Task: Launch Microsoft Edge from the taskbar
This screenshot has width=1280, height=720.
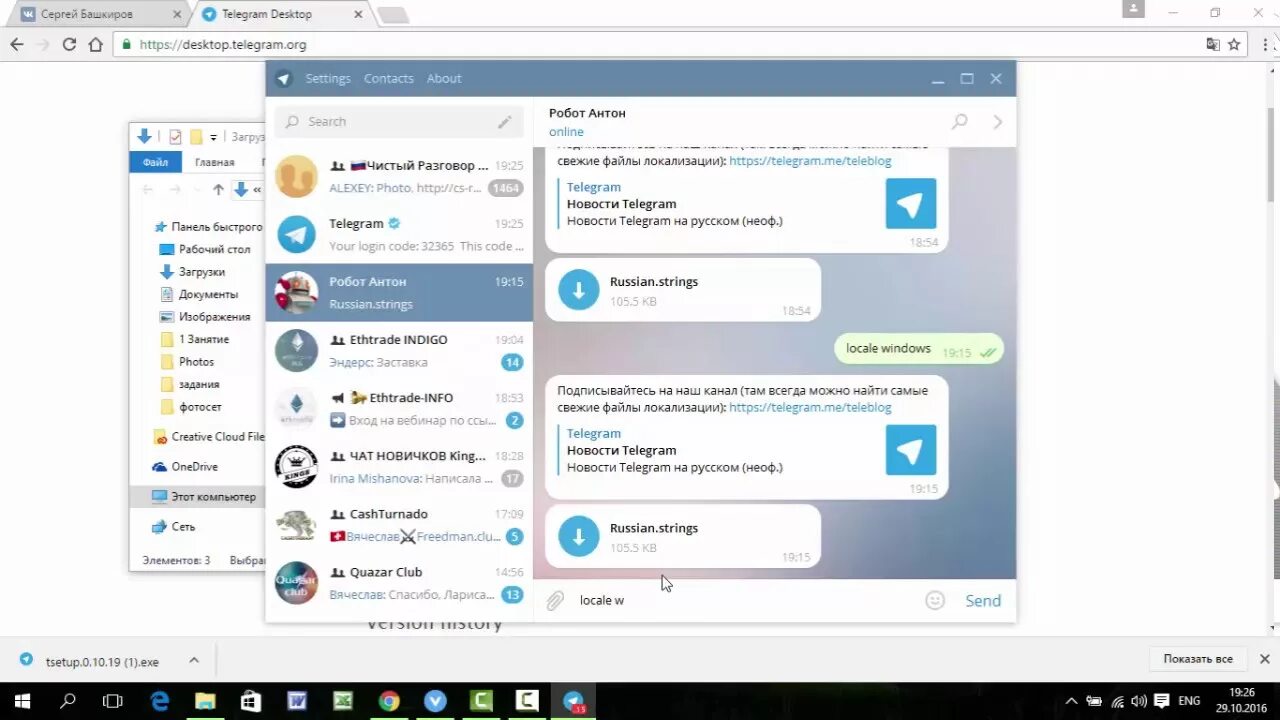Action: point(159,701)
